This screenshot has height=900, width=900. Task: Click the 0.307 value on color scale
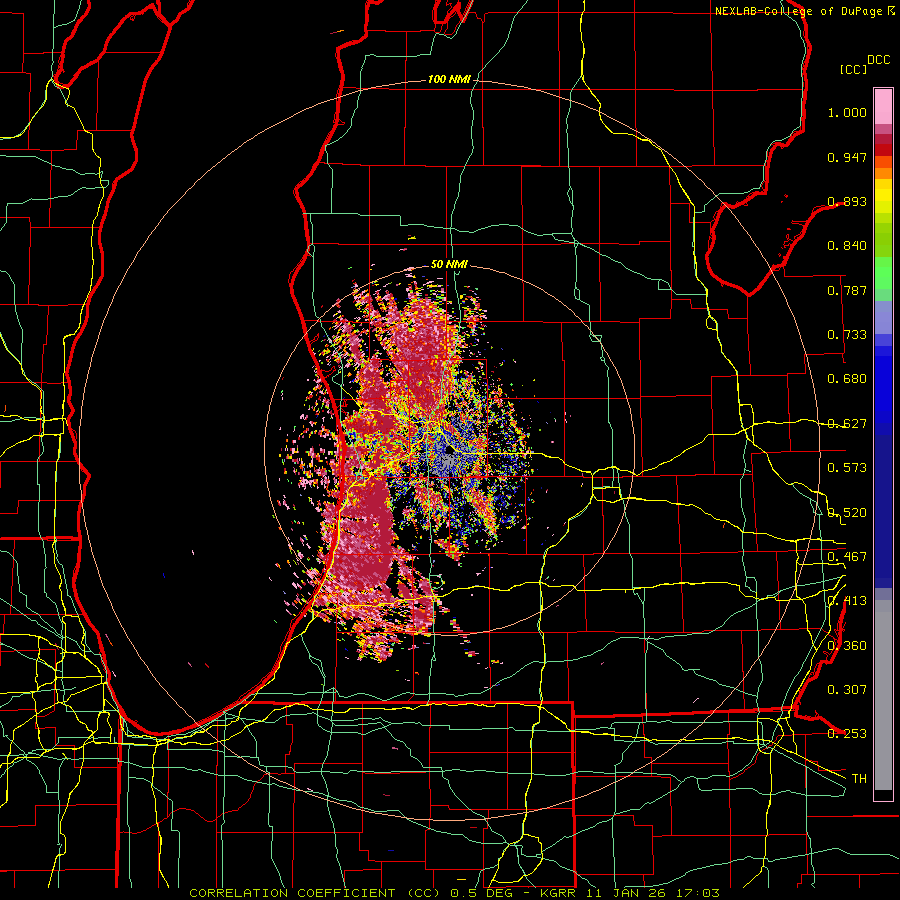(x=847, y=690)
